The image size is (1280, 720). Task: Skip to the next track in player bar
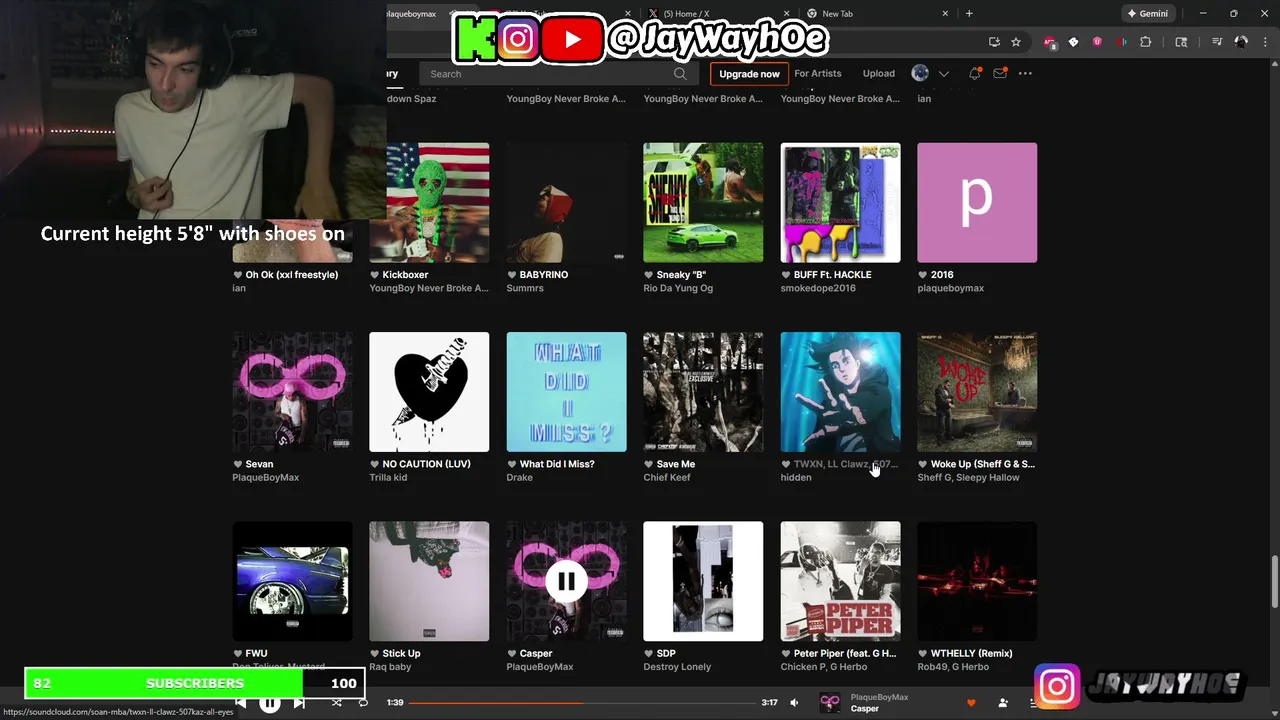coord(299,703)
